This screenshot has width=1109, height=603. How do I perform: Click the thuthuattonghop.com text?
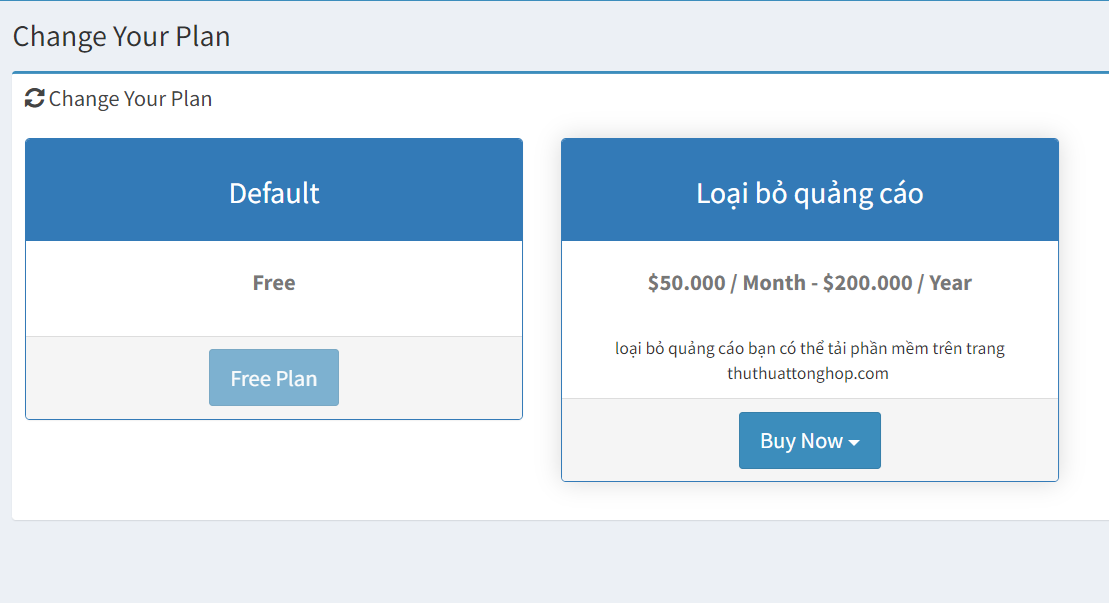[809, 374]
